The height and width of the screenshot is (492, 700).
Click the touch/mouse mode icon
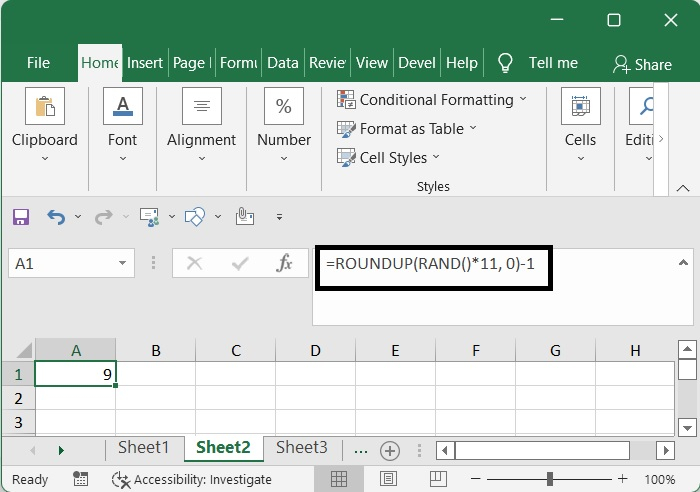coord(245,217)
